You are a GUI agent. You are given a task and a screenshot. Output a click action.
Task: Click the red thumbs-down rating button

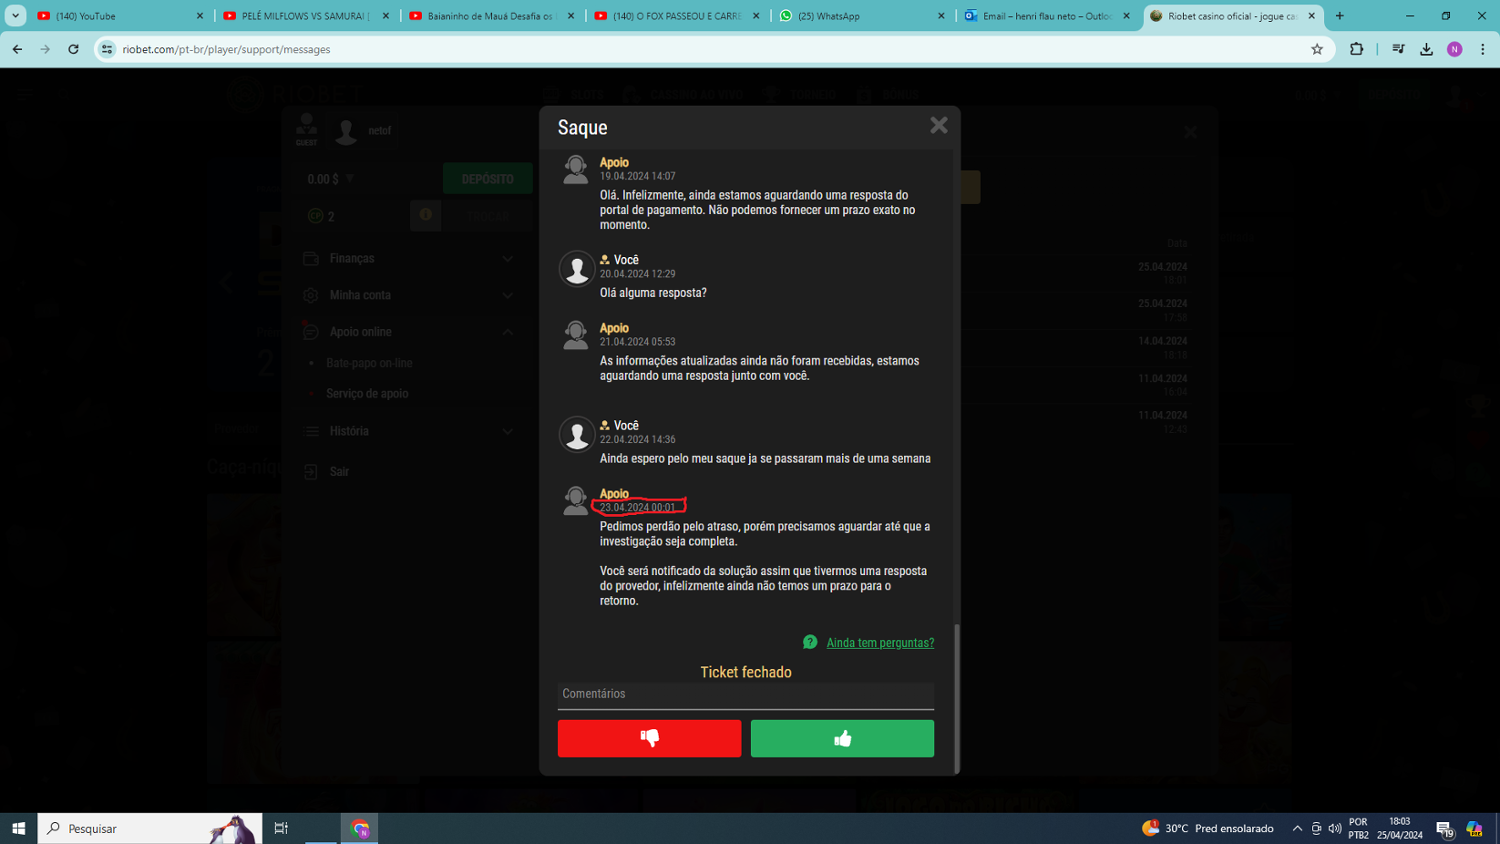coord(649,738)
